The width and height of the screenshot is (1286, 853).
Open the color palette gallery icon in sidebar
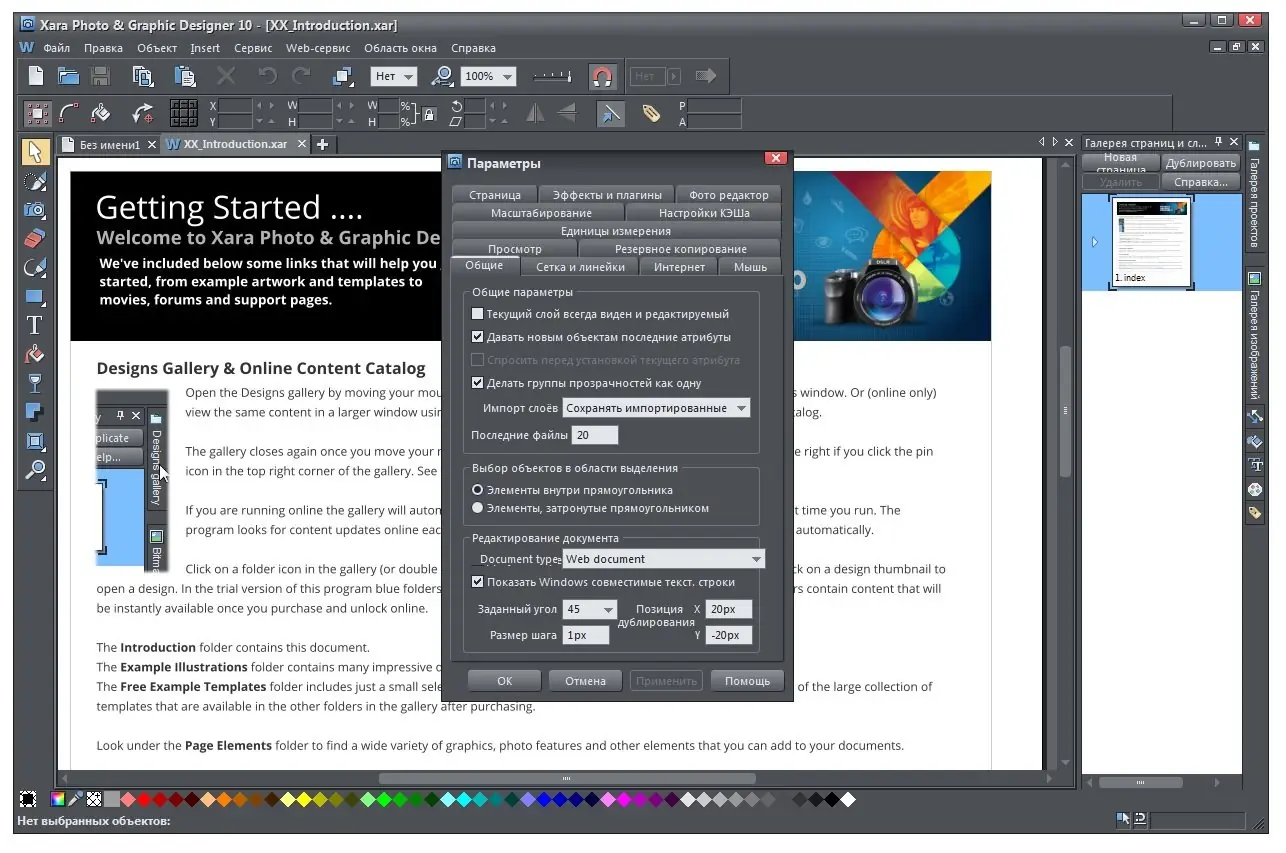(1254, 489)
